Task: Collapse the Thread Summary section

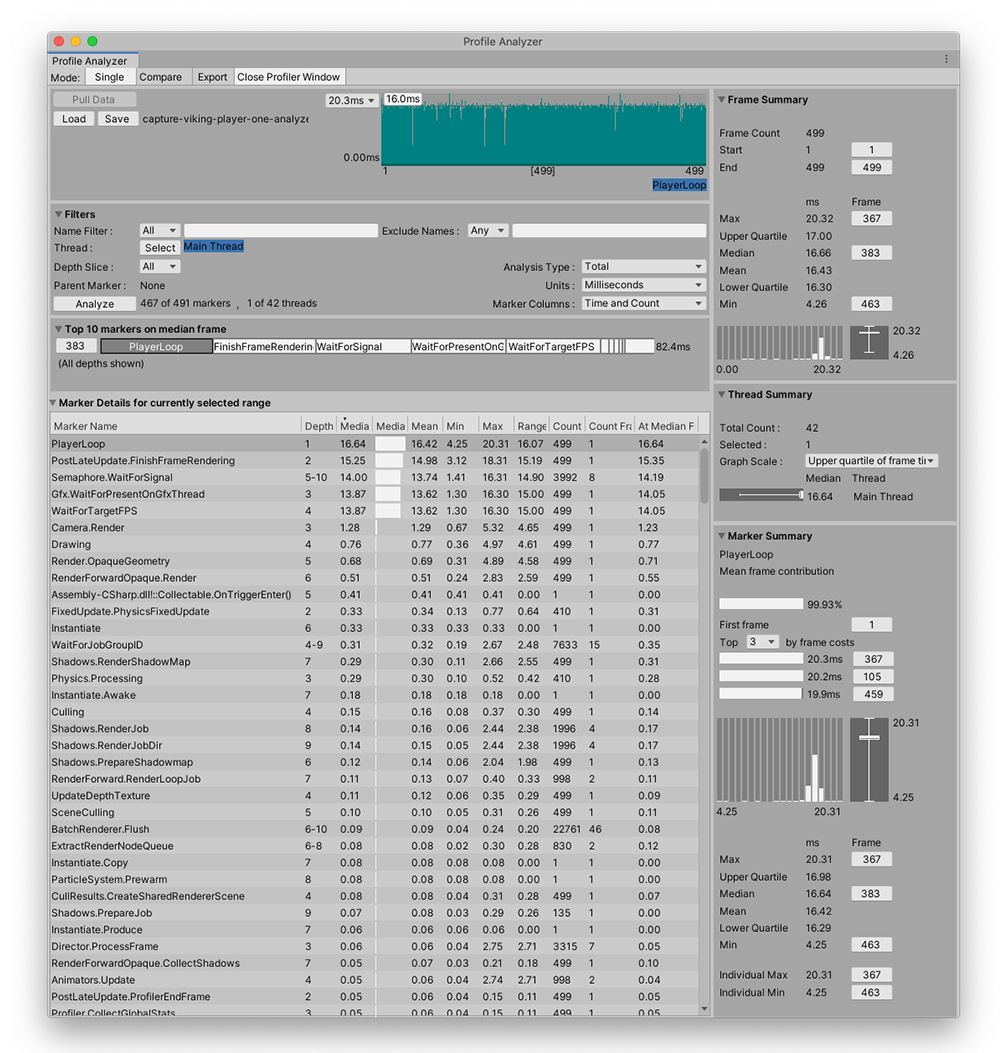Action: [722, 395]
